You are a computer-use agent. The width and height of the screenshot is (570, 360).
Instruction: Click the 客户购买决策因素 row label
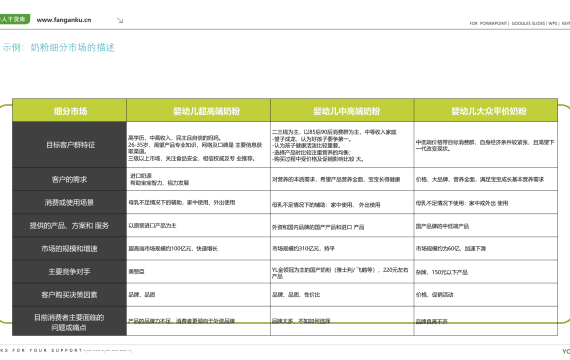pos(69,295)
